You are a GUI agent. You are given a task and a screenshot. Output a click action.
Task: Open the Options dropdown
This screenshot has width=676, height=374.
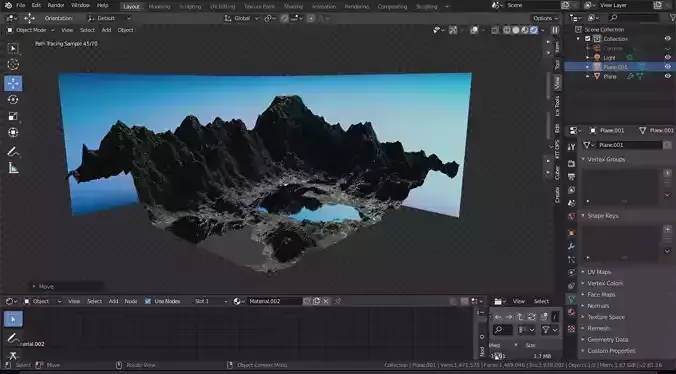point(545,18)
